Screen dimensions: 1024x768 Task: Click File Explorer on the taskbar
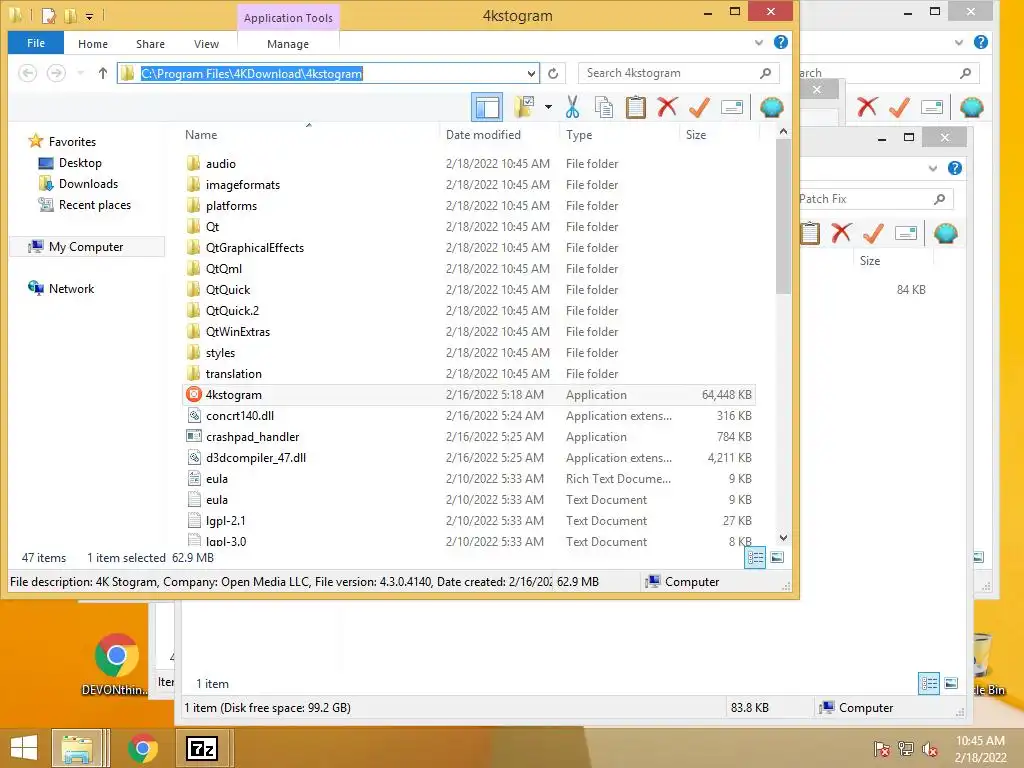pyautogui.click(x=77, y=748)
